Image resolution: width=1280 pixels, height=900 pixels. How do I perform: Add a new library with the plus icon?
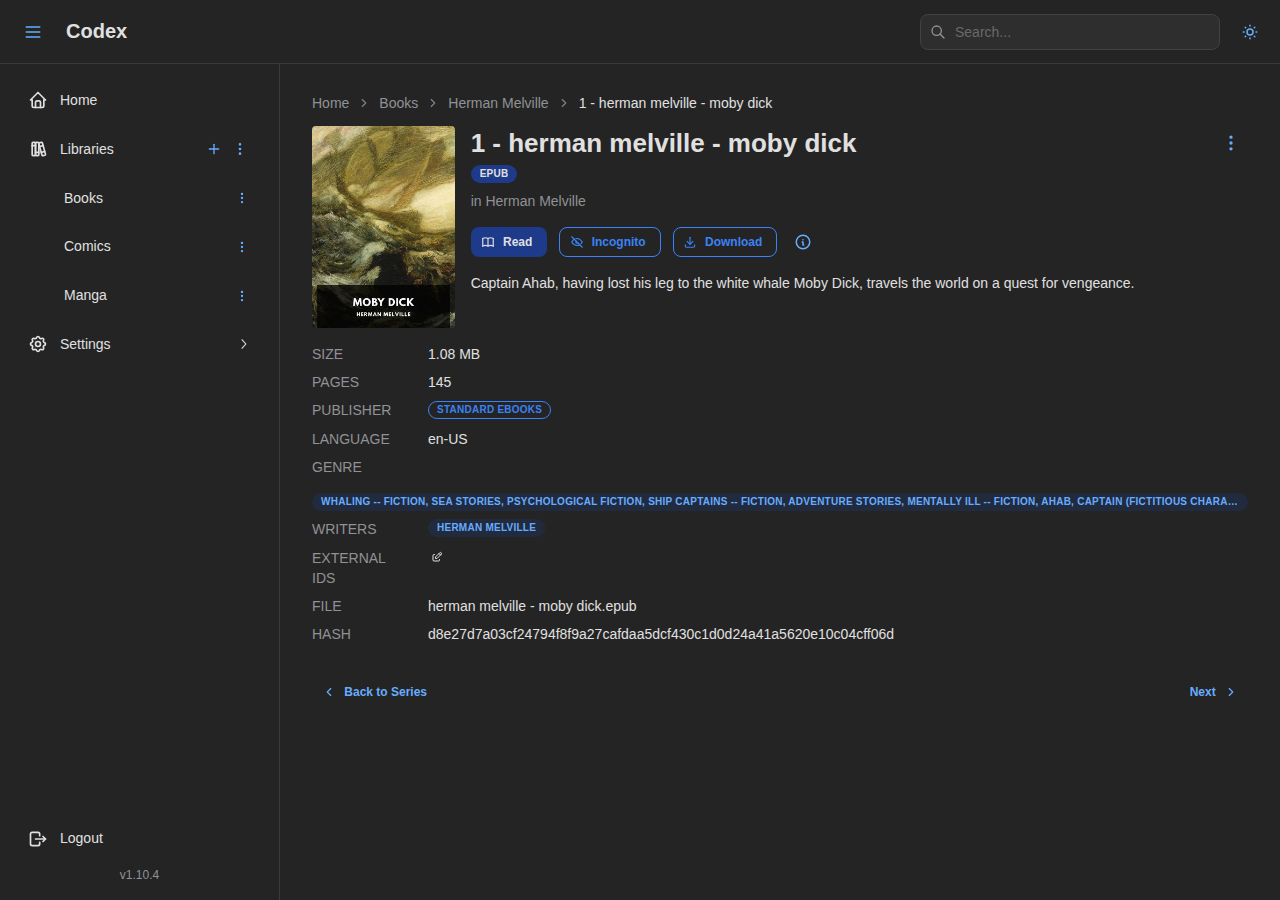click(x=214, y=149)
